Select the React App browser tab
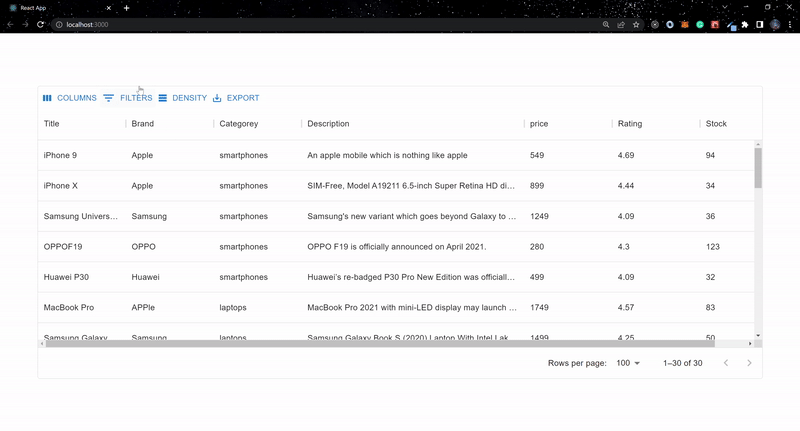 61,8
